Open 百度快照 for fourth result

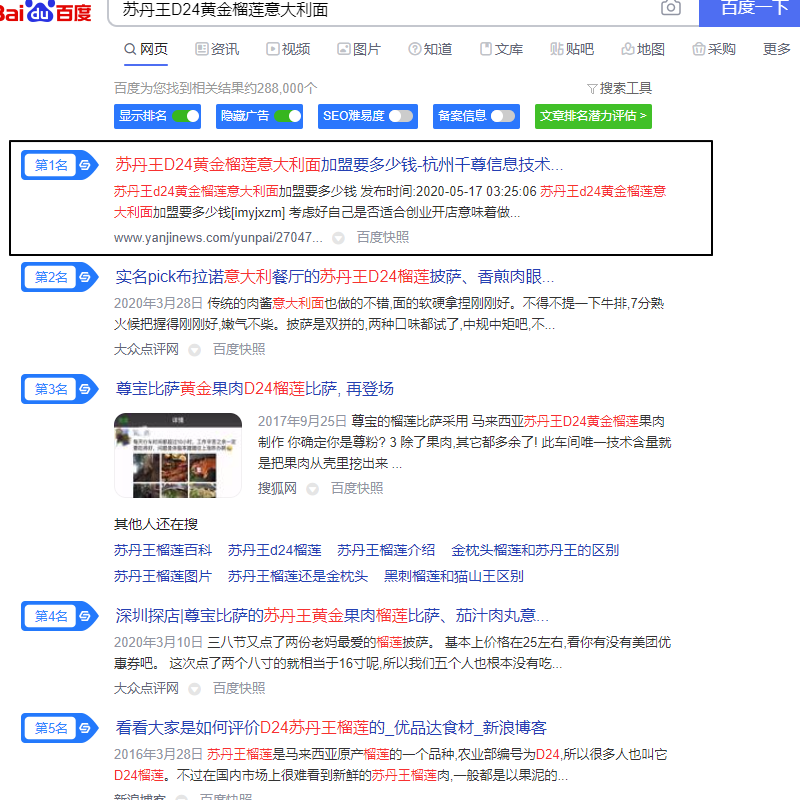coord(239,689)
